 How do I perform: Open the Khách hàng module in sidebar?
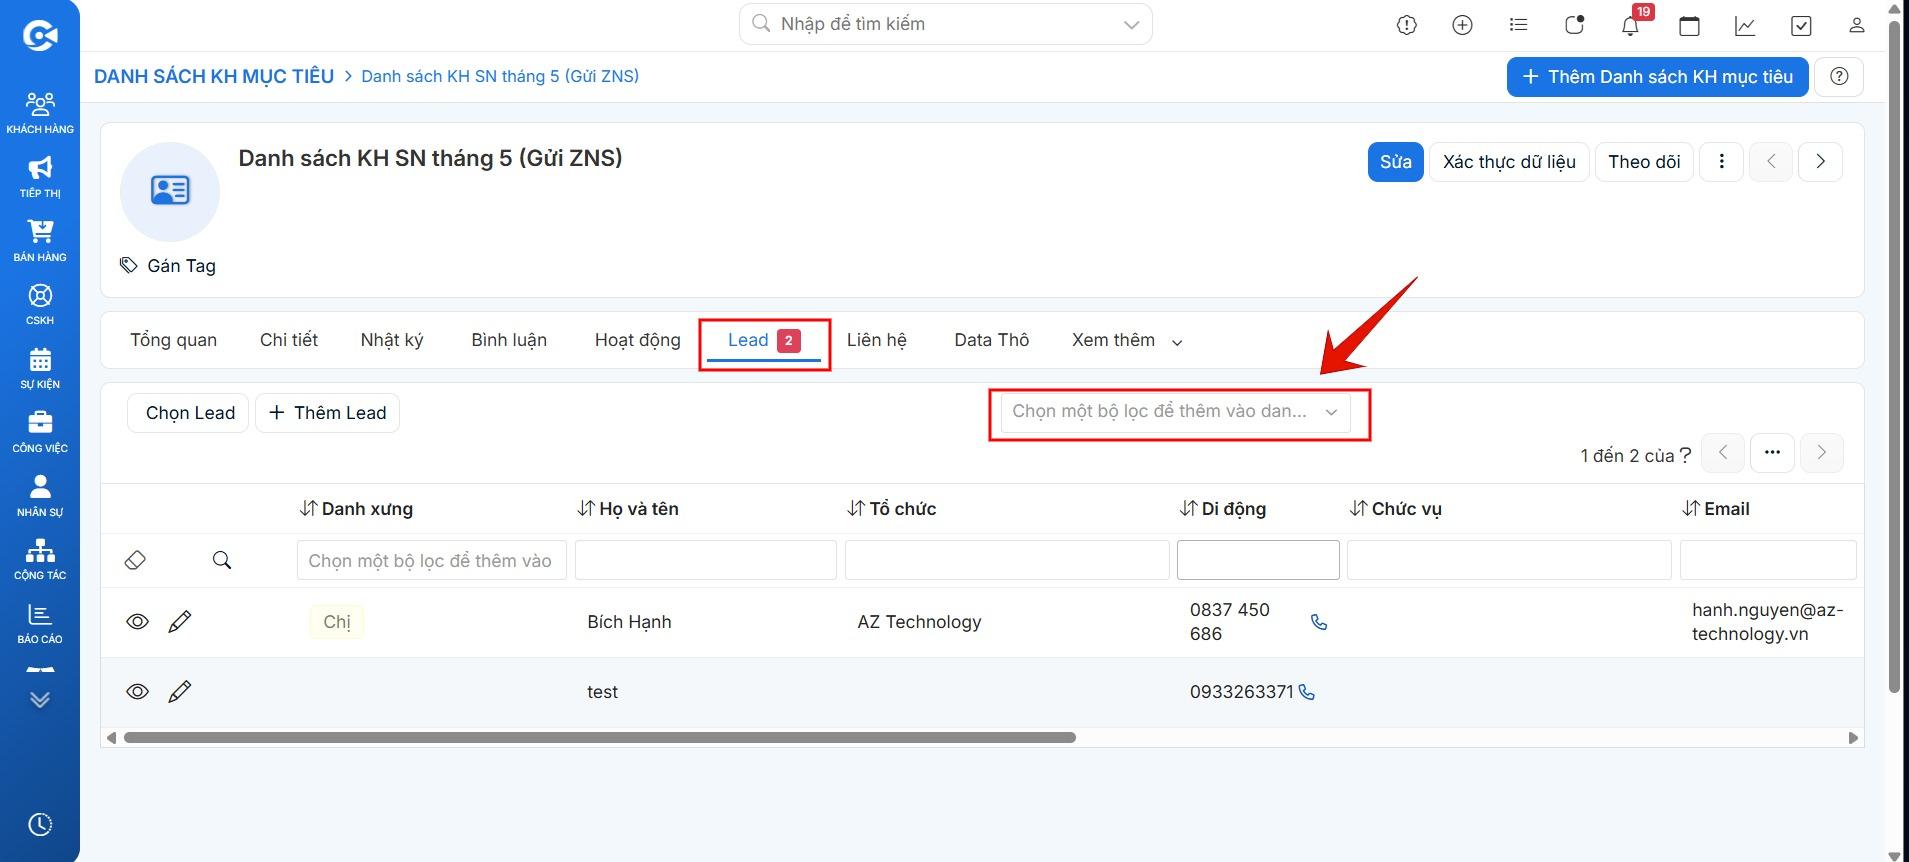tap(40, 112)
